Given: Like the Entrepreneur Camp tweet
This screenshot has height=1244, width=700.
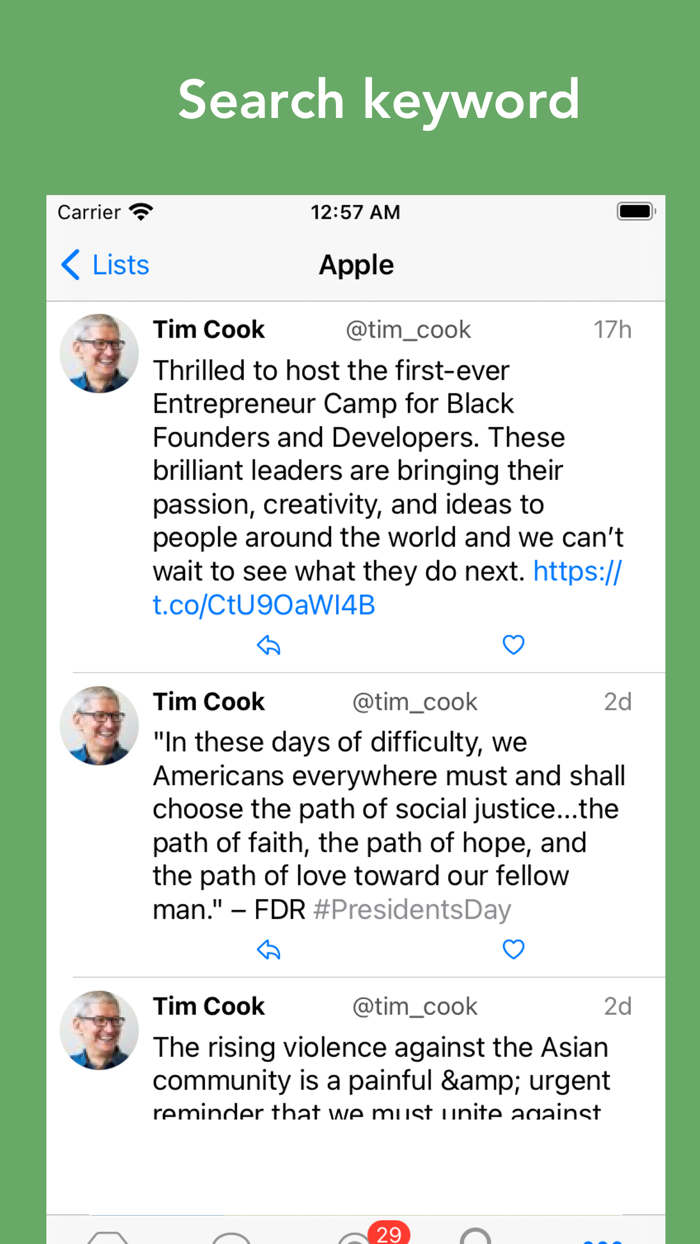Looking at the screenshot, I should pos(513,646).
